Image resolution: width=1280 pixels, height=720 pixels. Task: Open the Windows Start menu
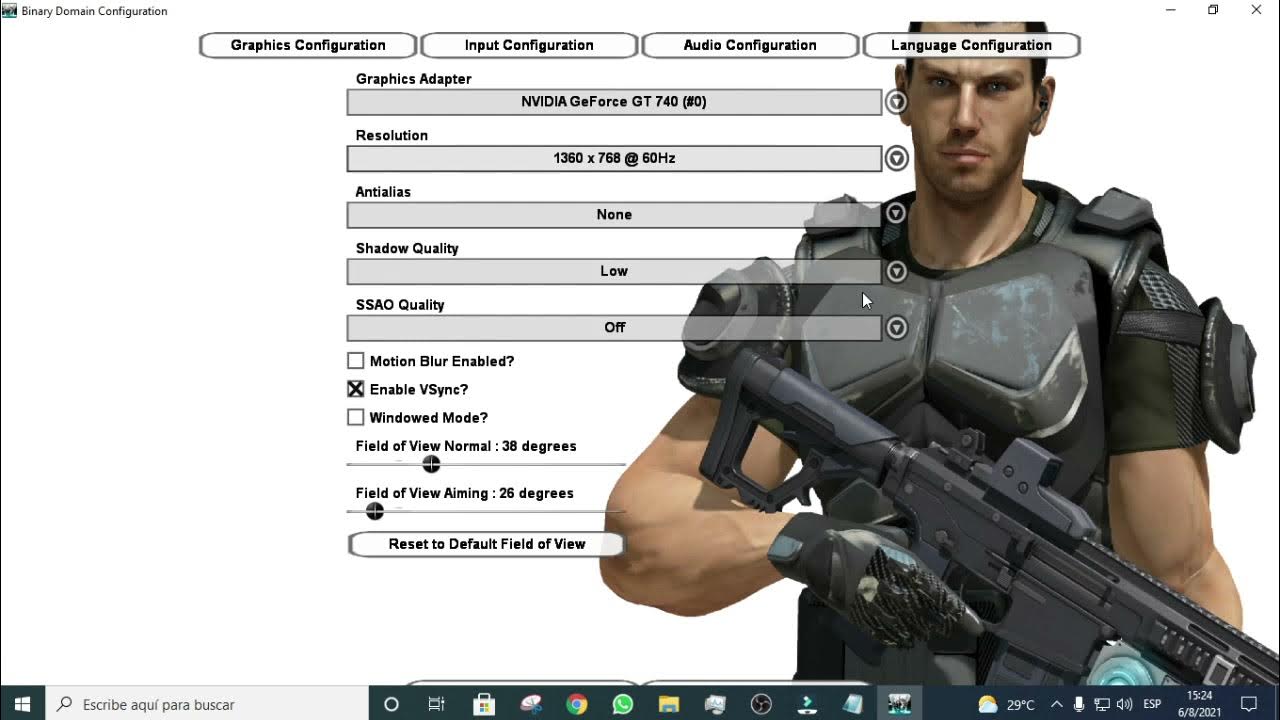point(23,704)
